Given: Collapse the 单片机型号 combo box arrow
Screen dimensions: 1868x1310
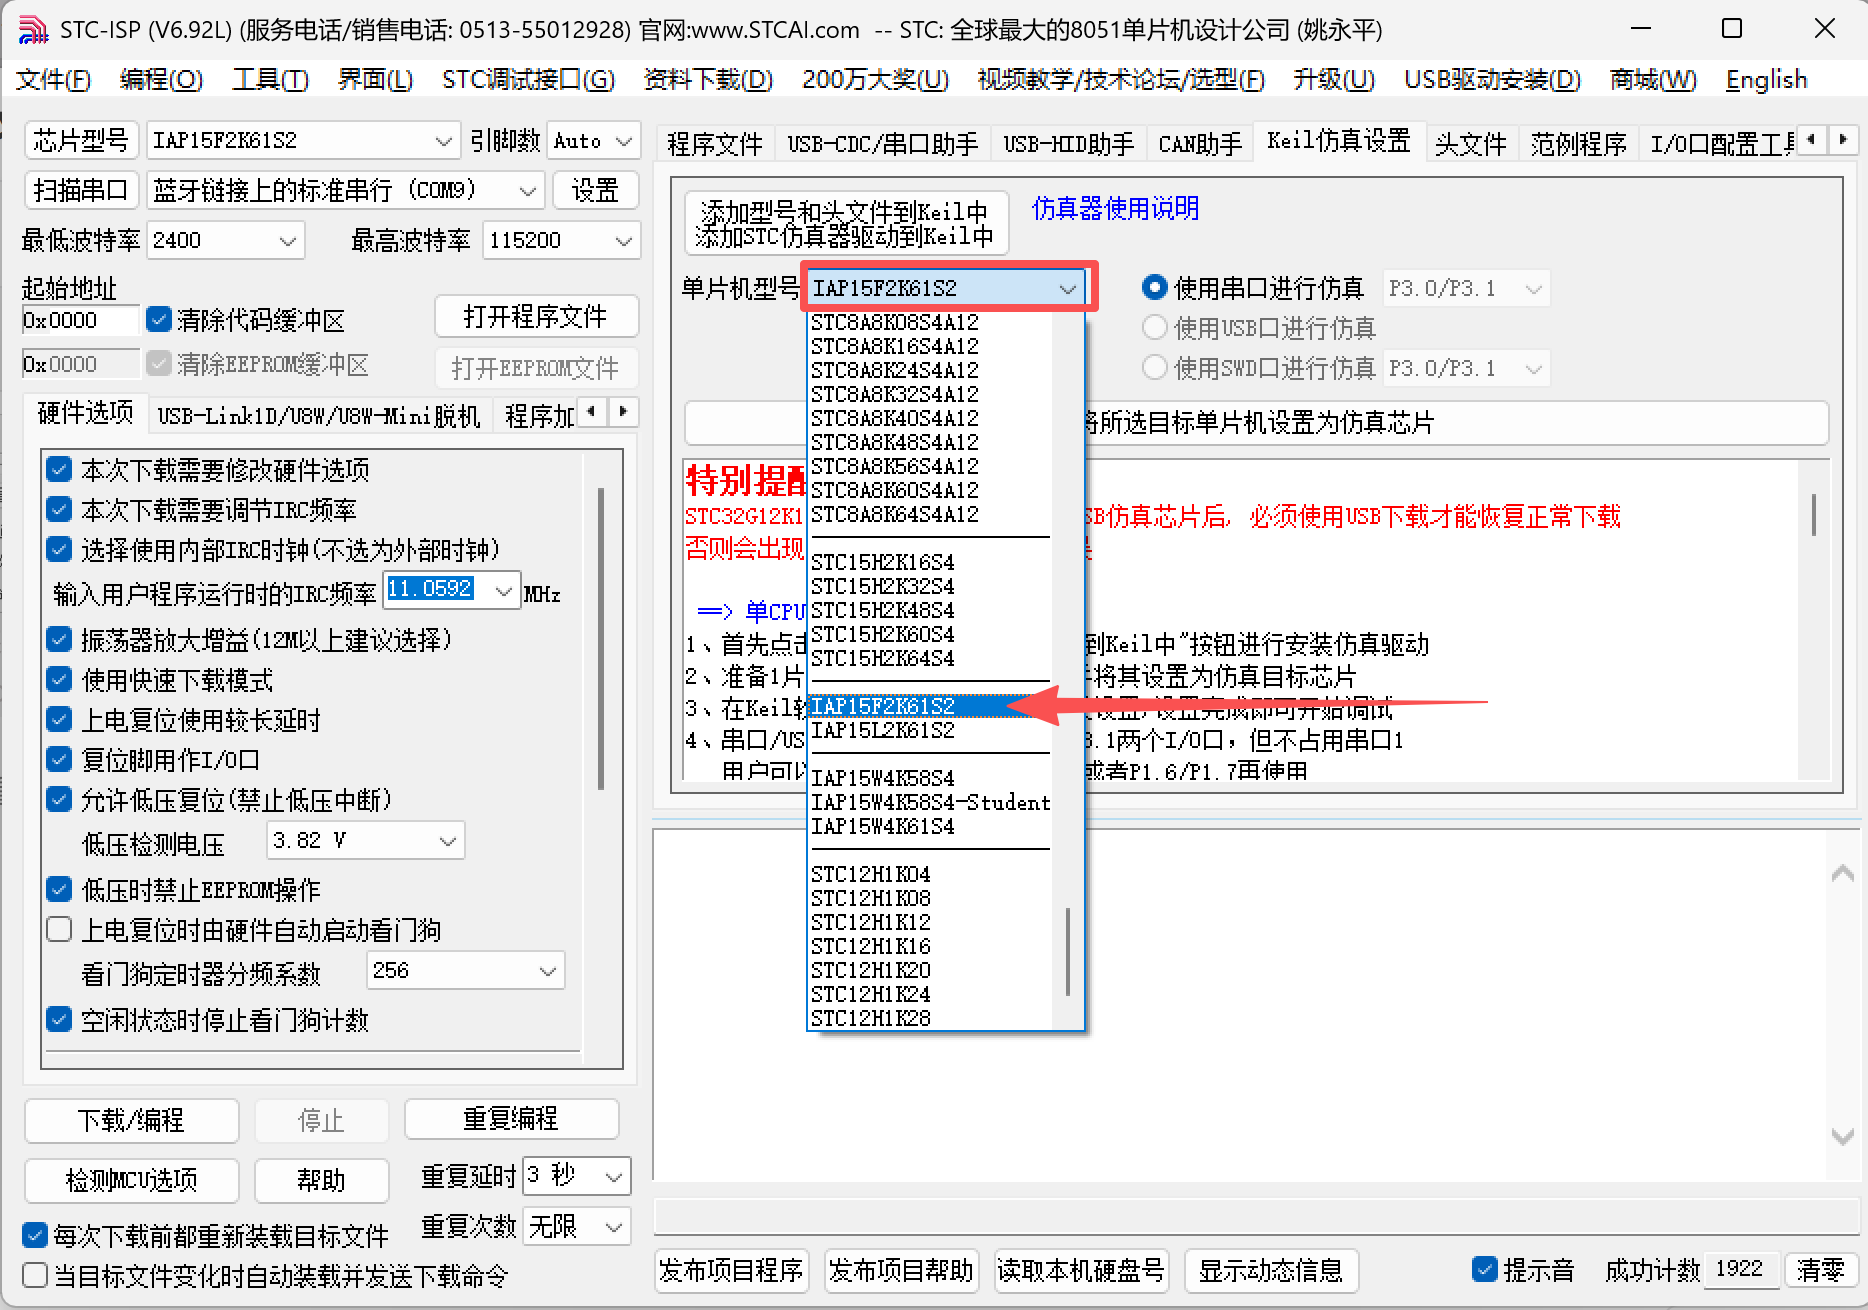Looking at the screenshot, I should 1068,289.
